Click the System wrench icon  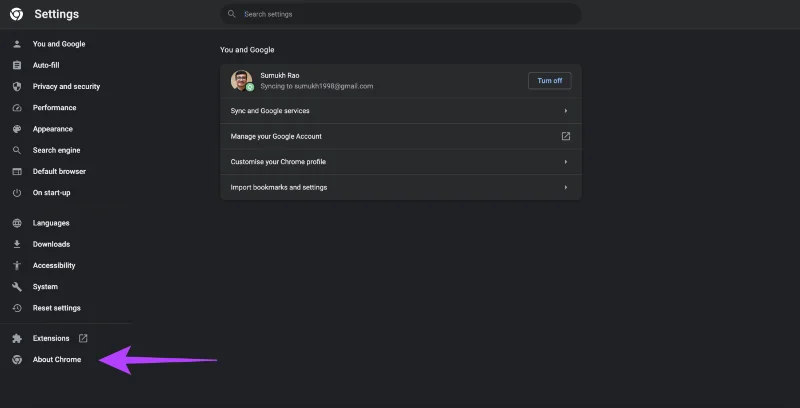(x=17, y=287)
